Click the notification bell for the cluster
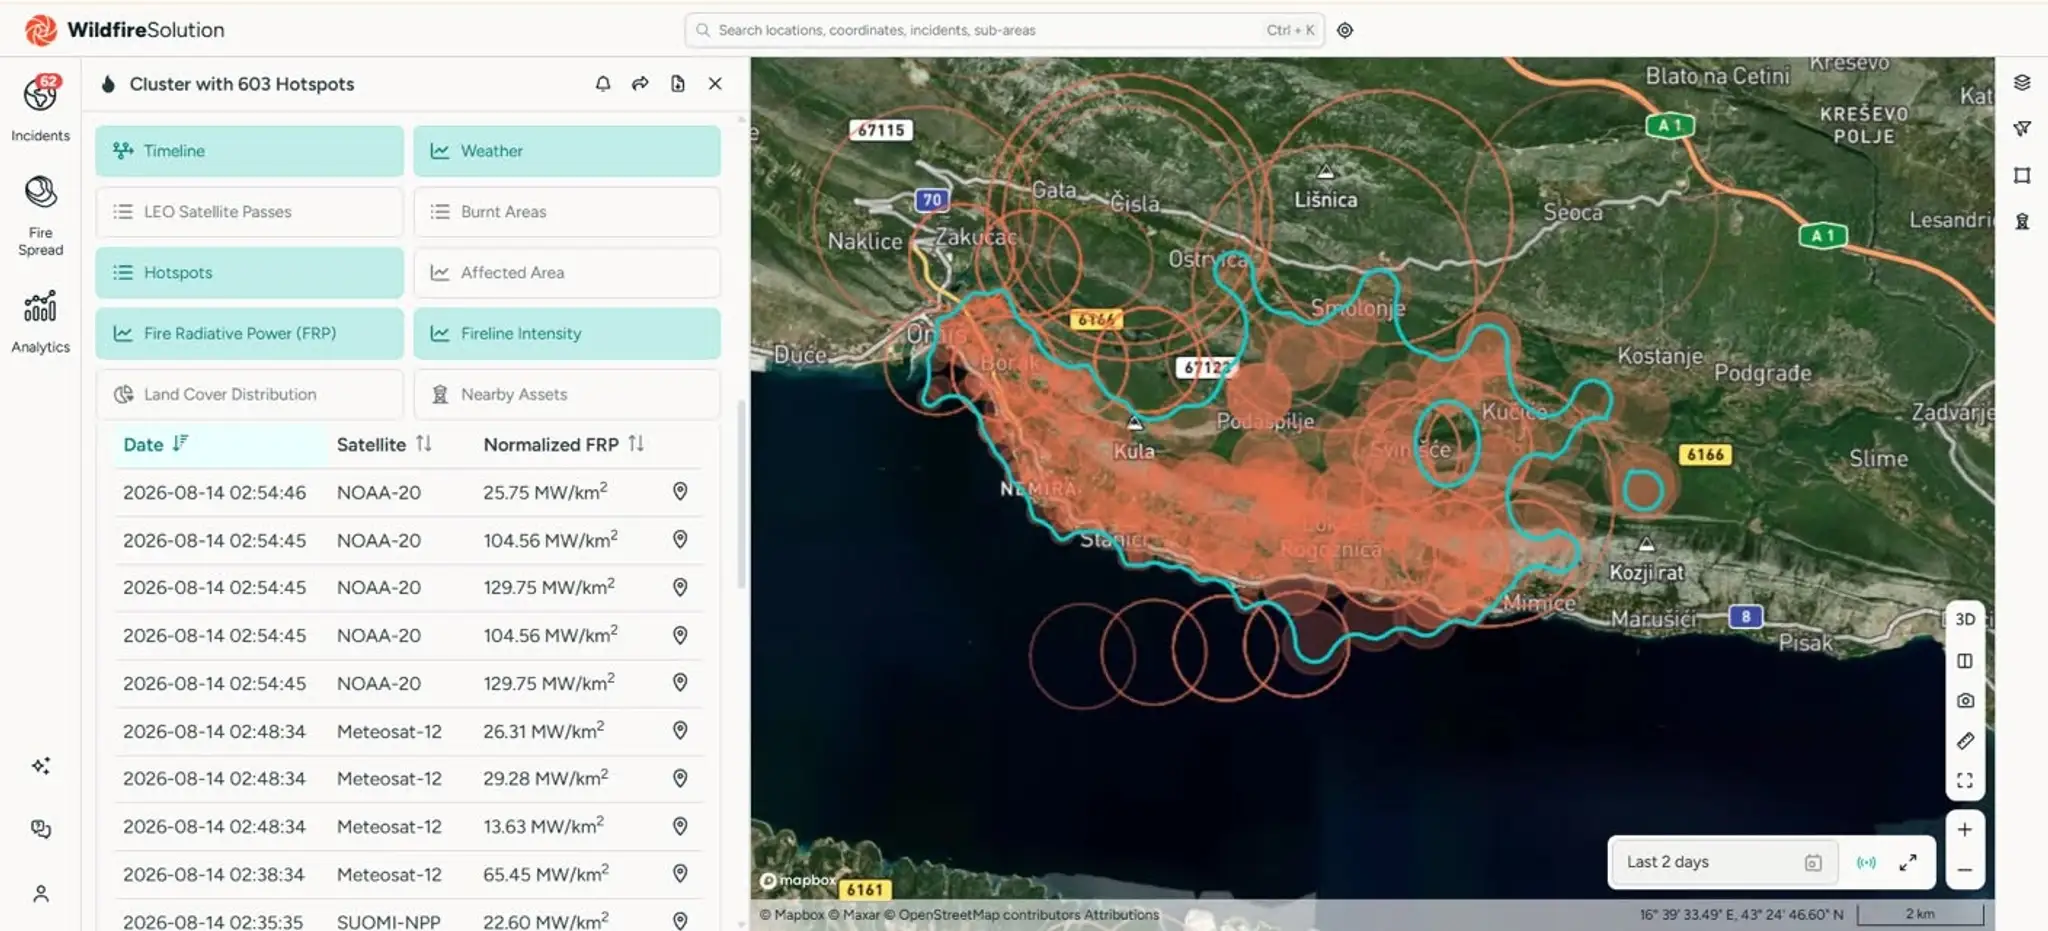 point(603,84)
